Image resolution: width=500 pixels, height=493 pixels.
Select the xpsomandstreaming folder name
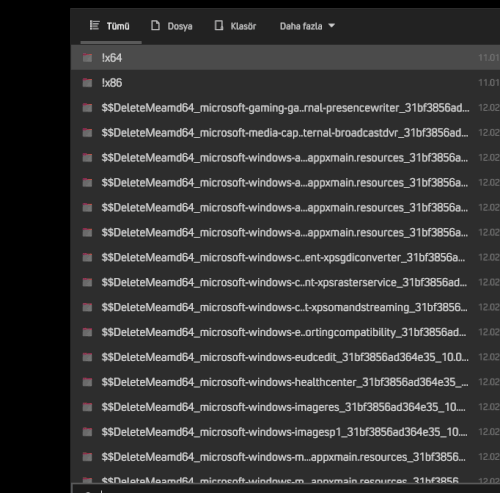[284, 307]
